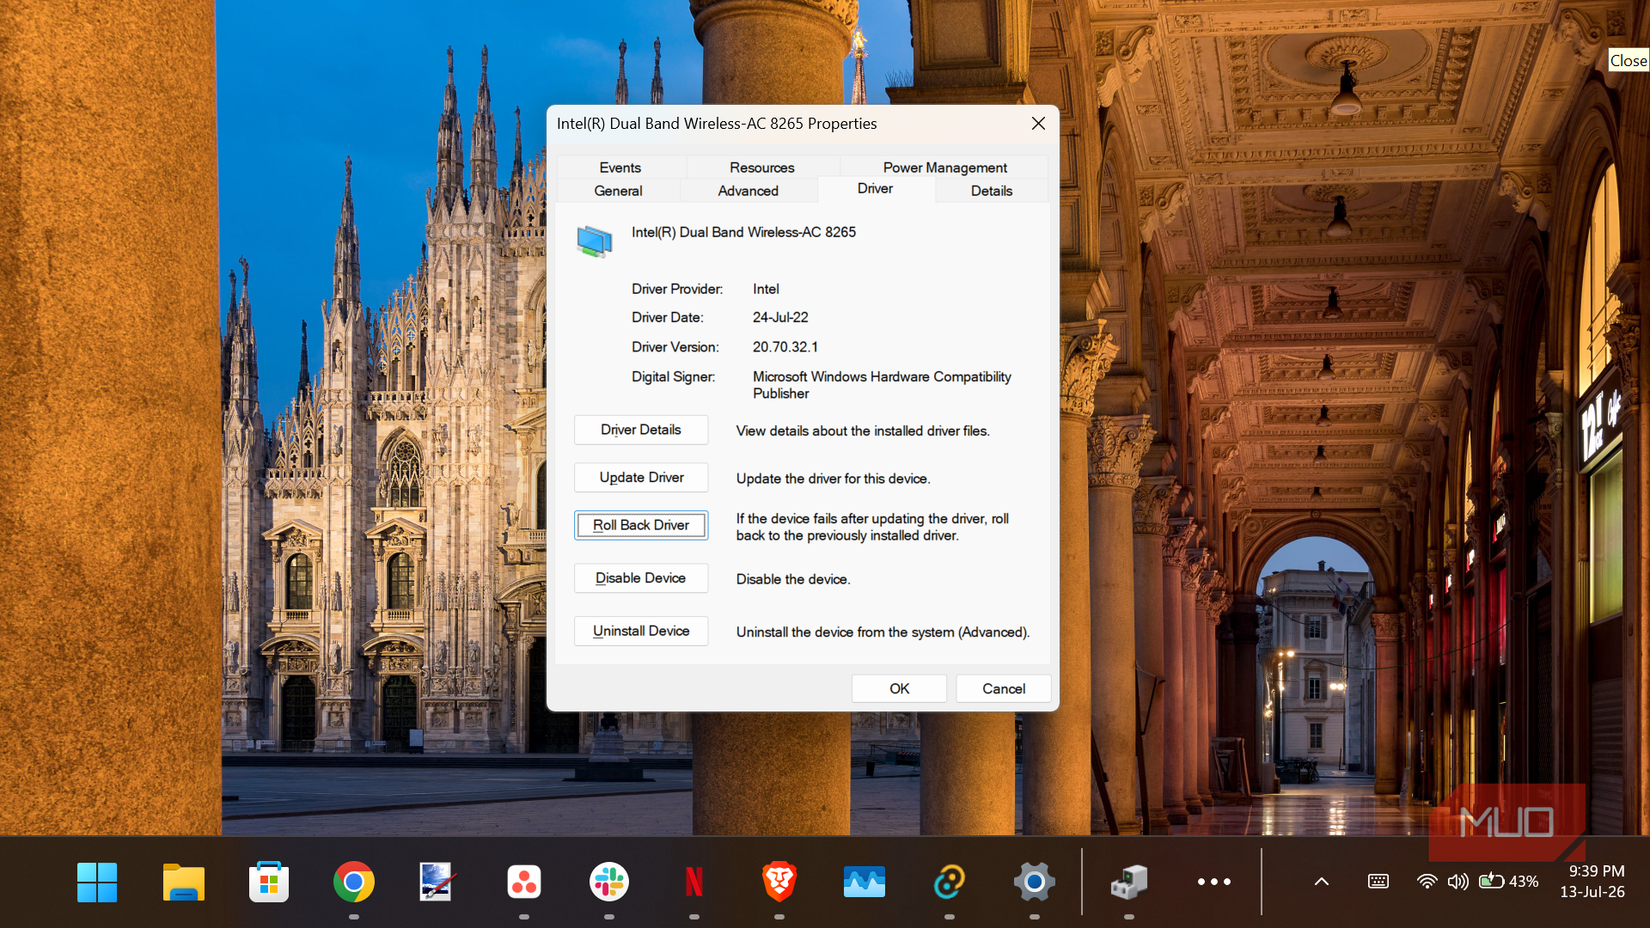1650x928 pixels.
Task: Open the picture-with-pen app in taskbar
Action: 437,882
